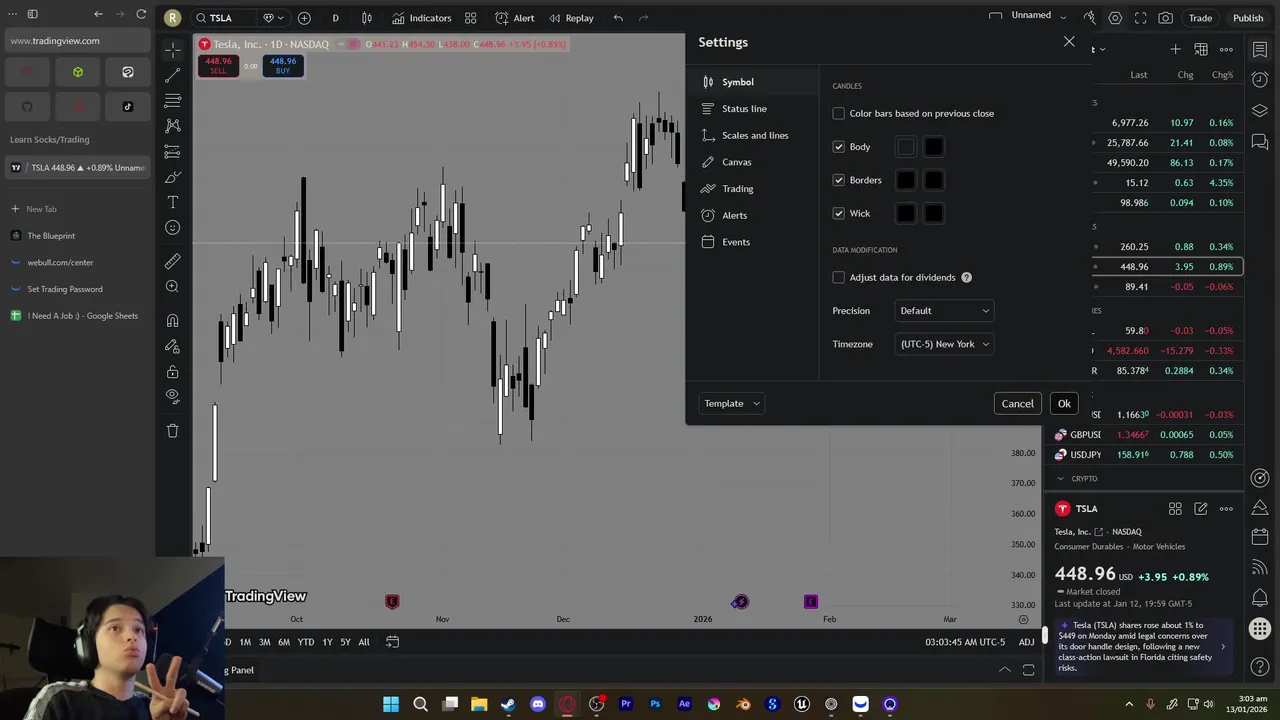Click the magnet mode tool
Viewport: 1280px width, 720px height.
[x=173, y=321]
